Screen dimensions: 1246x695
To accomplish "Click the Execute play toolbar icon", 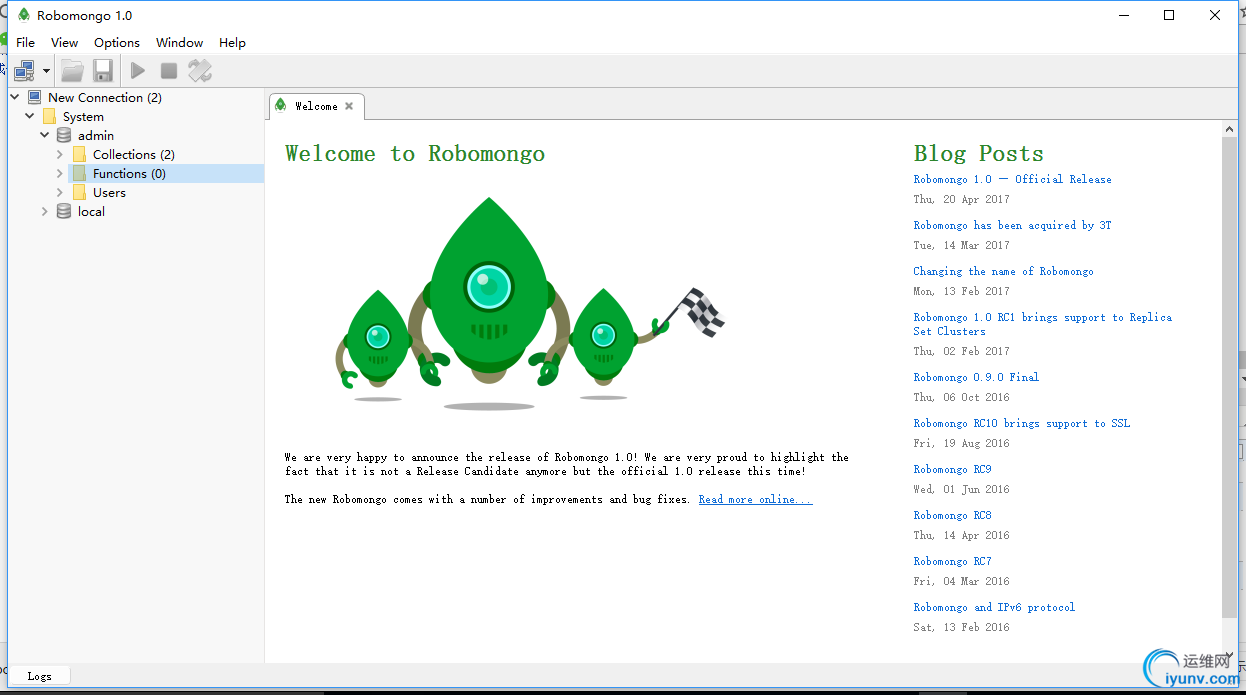I will [x=138, y=70].
